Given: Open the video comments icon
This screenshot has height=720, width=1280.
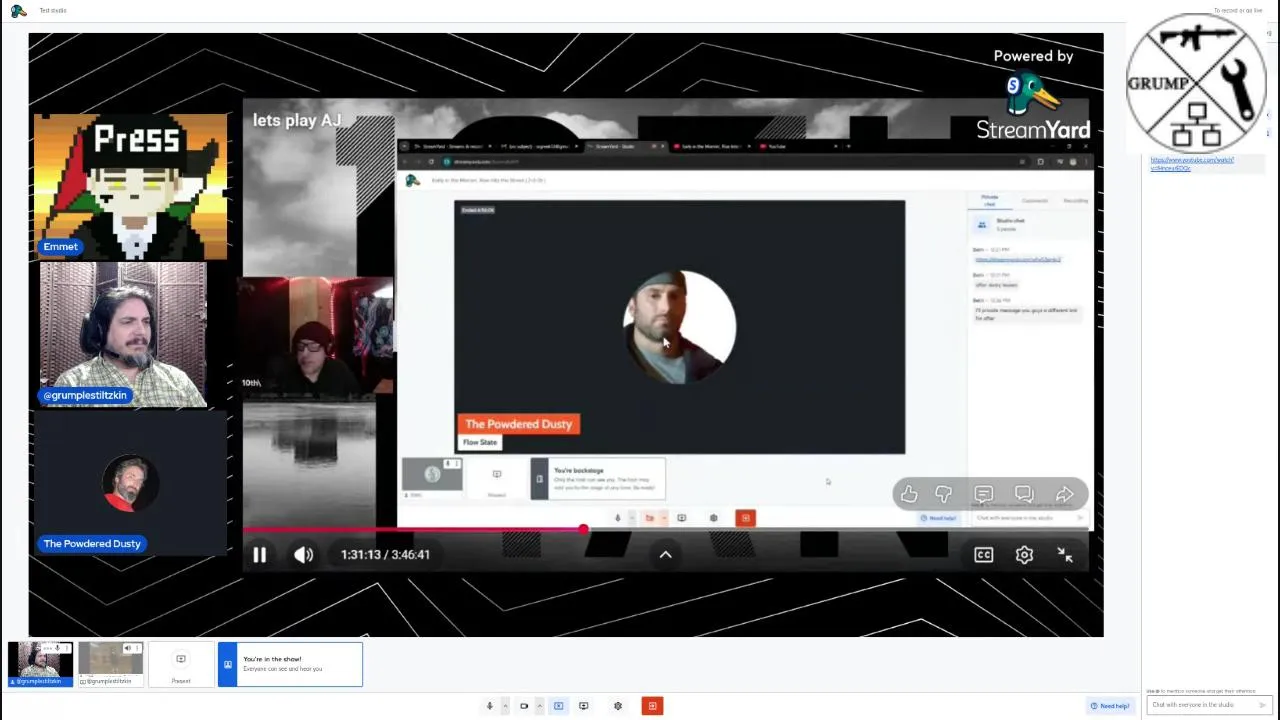Looking at the screenshot, I should pos(984,494).
